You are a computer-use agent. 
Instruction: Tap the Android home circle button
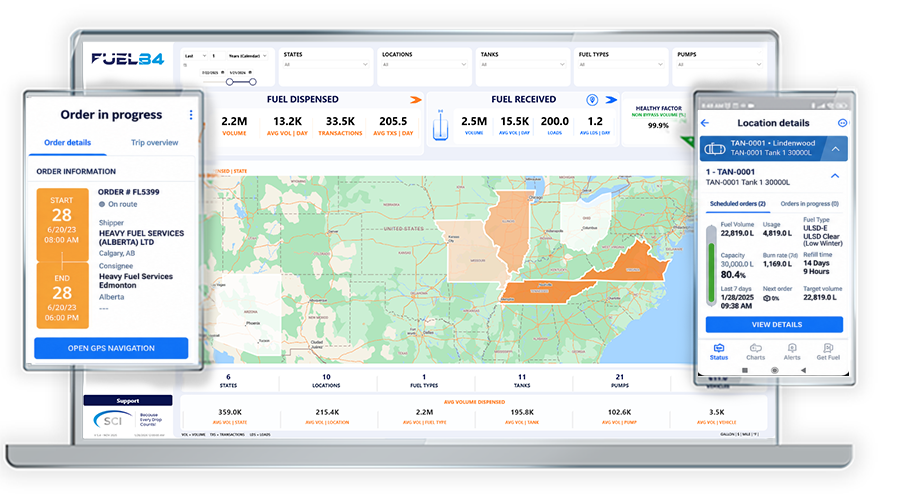click(774, 371)
